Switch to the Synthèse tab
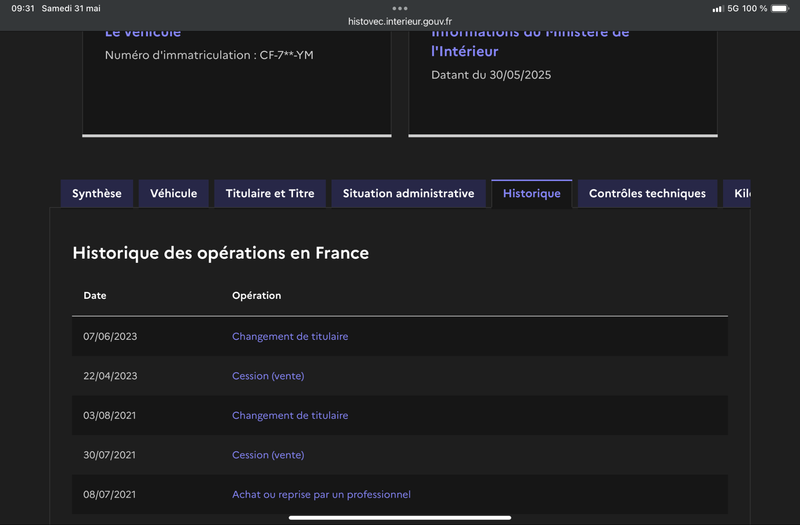Viewport: 800px width, 525px height. pyautogui.click(x=97, y=194)
